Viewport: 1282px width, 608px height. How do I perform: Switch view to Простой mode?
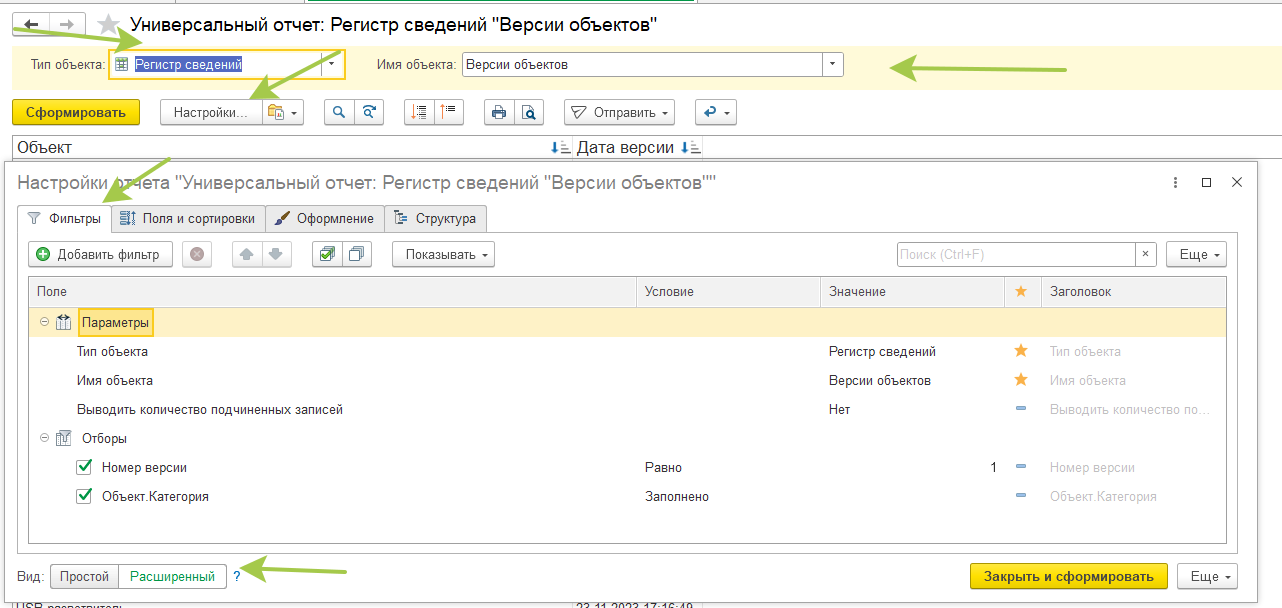pyautogui.click(x=84, y=576)
